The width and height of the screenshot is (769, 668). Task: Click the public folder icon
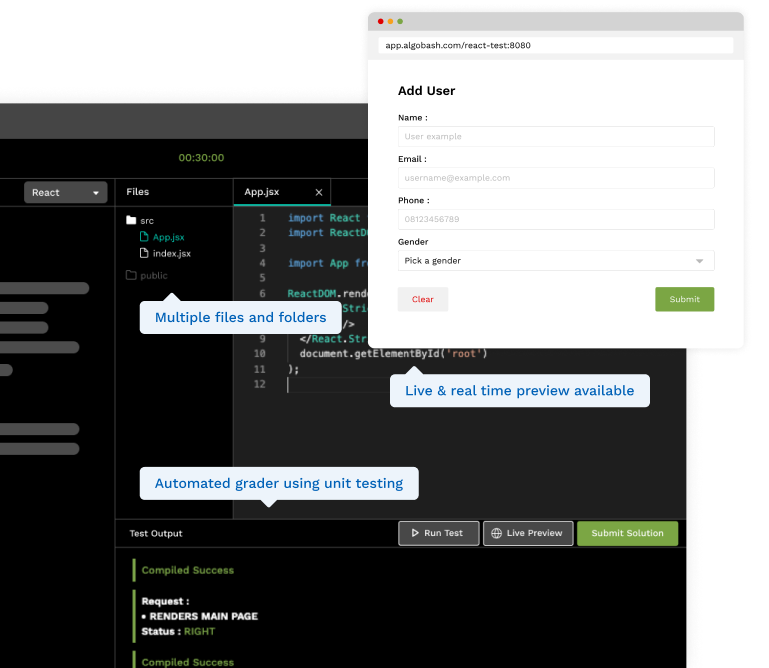(130, 275)
